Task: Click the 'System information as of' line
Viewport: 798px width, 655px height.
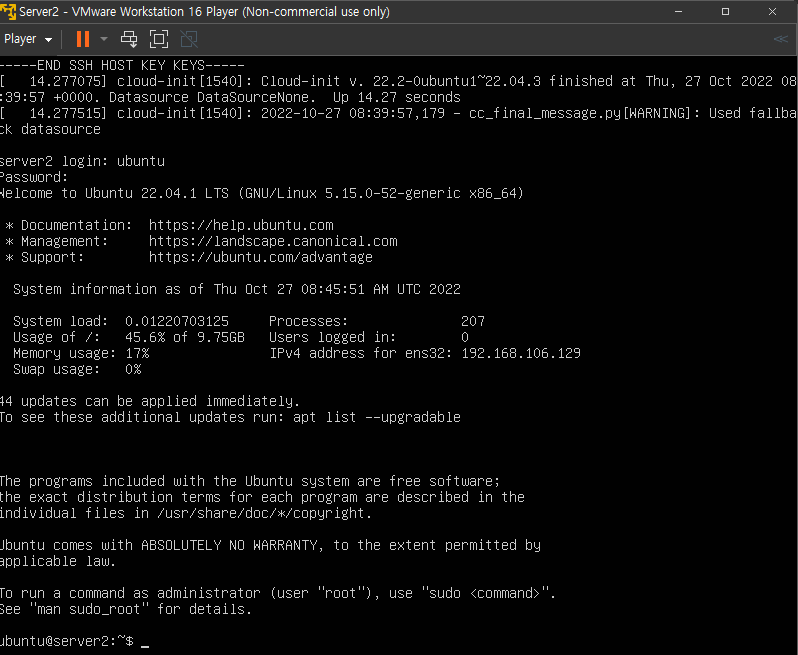Action: pyautogui.click(x=237, y=289)
